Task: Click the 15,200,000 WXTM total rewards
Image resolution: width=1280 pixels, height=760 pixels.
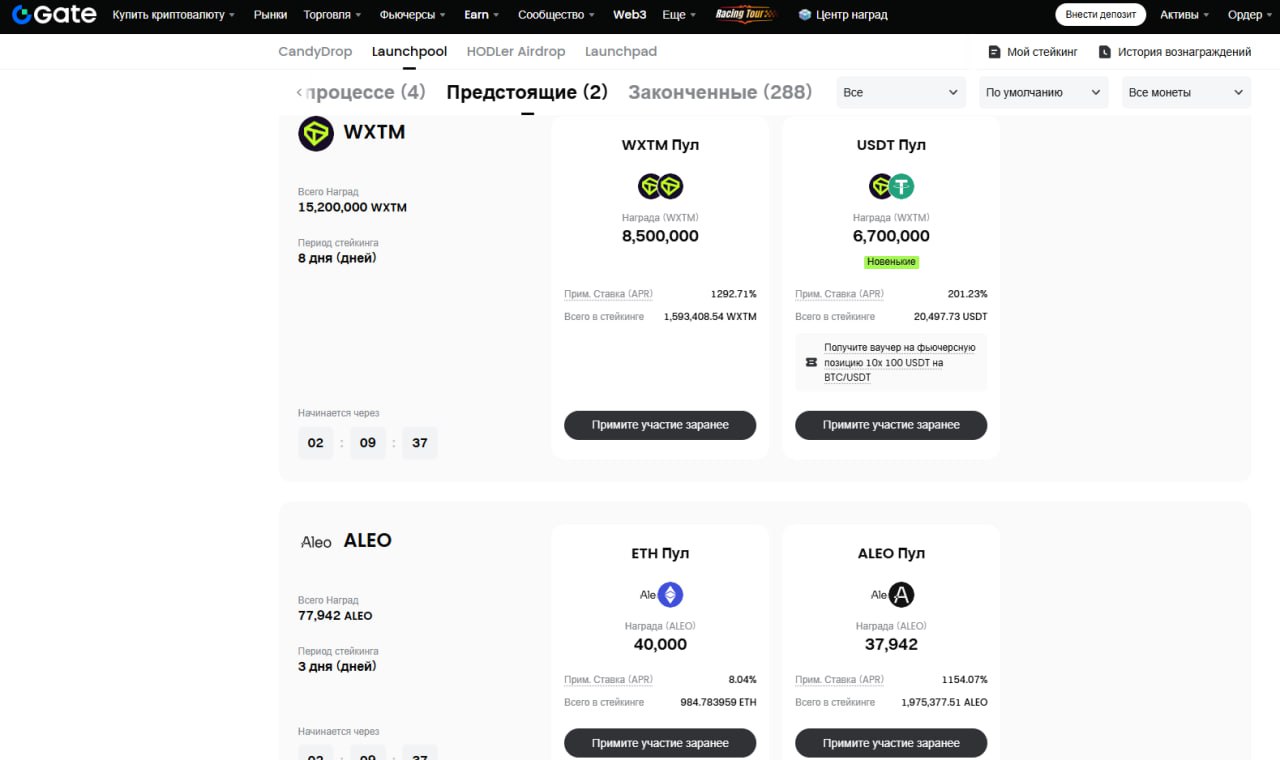Action: 352,208
